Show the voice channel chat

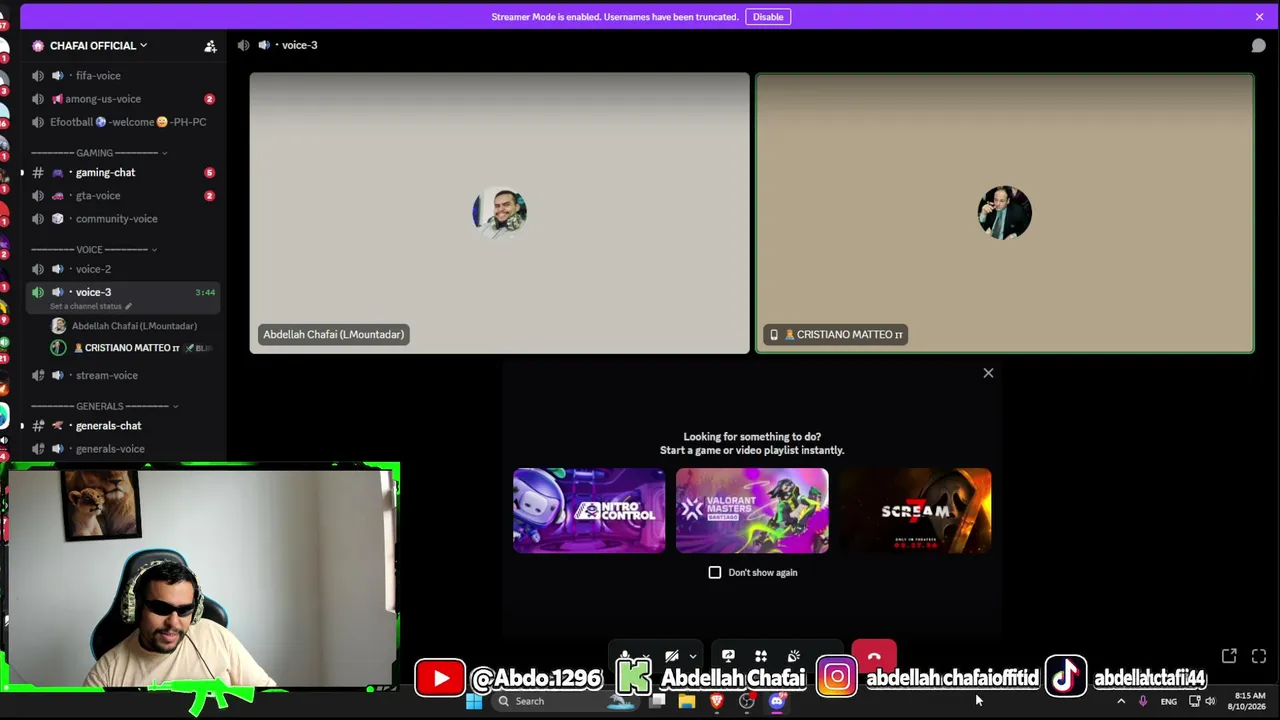(x=1259, y=45)
